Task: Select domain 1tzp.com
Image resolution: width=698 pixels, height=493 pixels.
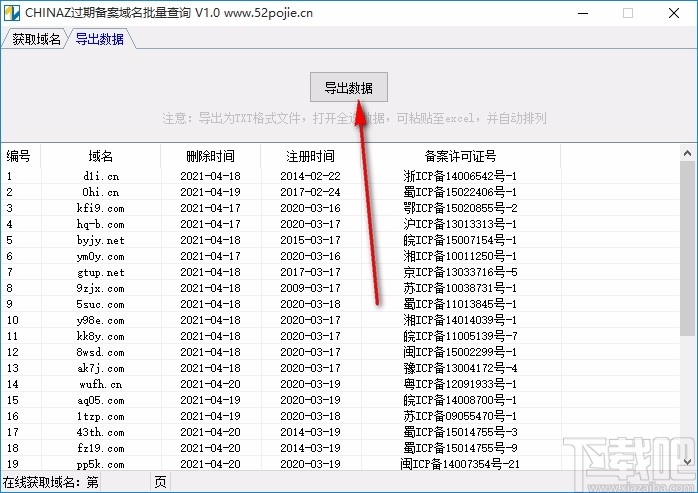Action: click(x=101, y=416)
